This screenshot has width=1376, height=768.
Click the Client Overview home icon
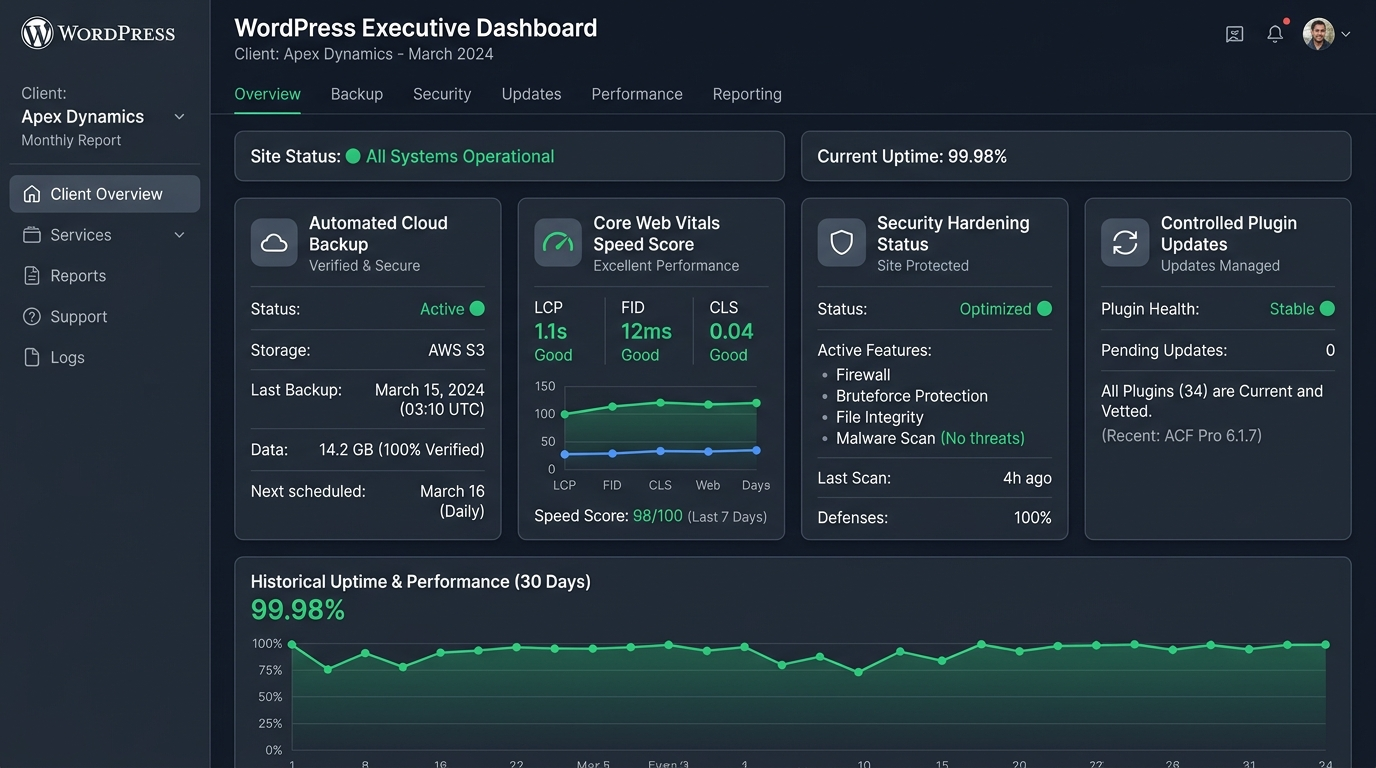click(32, 194)
